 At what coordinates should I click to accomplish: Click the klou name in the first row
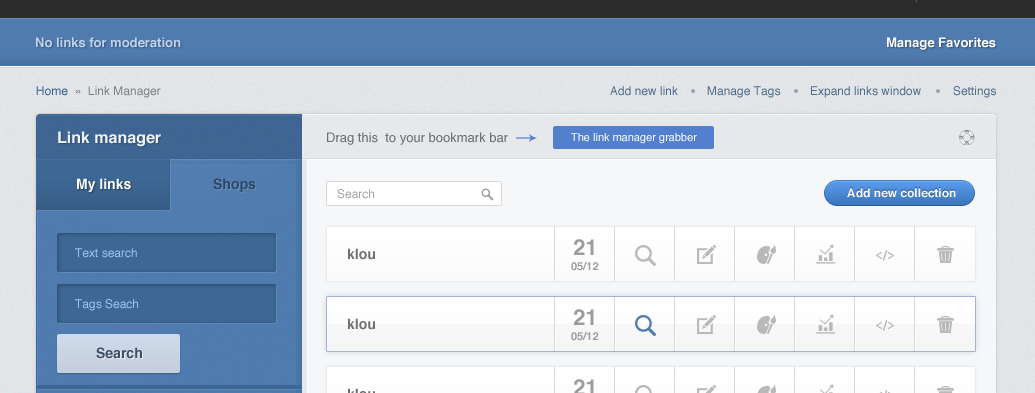pos(361,254)
